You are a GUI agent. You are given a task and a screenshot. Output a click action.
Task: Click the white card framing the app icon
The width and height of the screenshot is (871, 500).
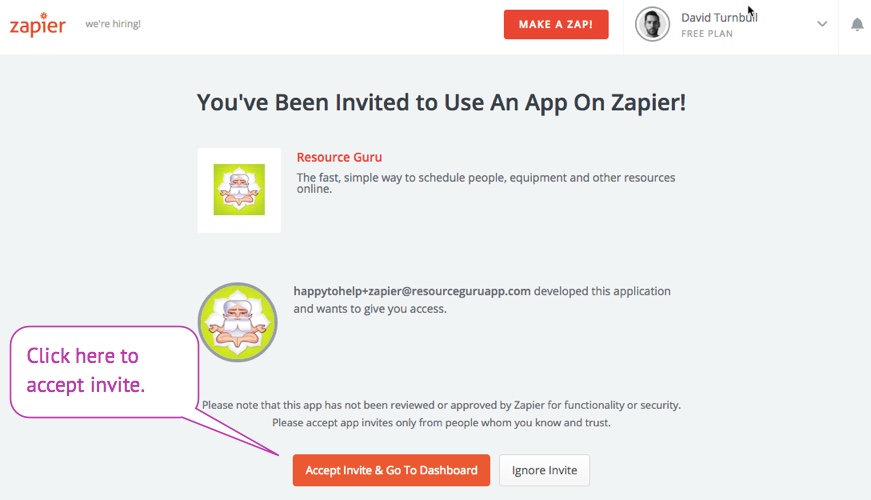point(239,190)
